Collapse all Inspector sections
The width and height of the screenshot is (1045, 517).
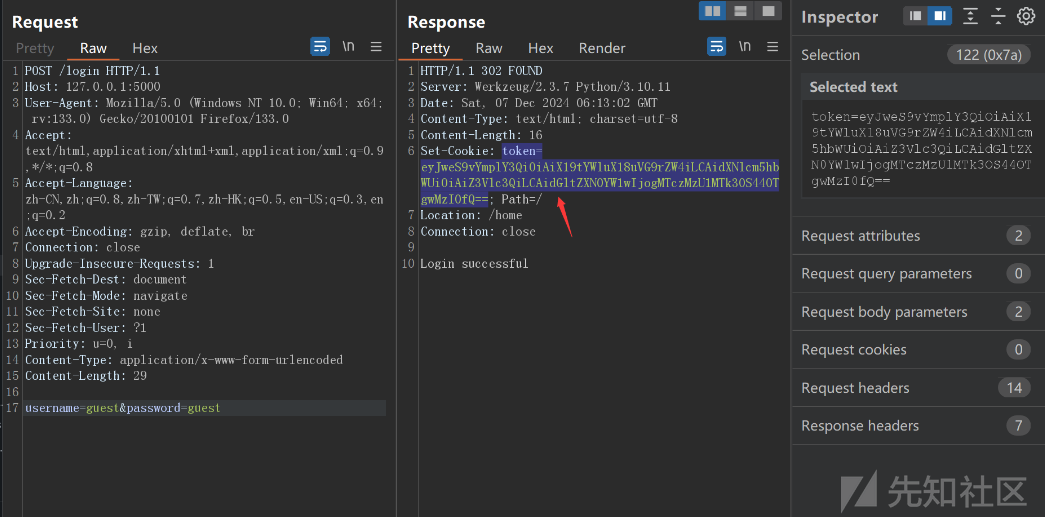point(997,16)
